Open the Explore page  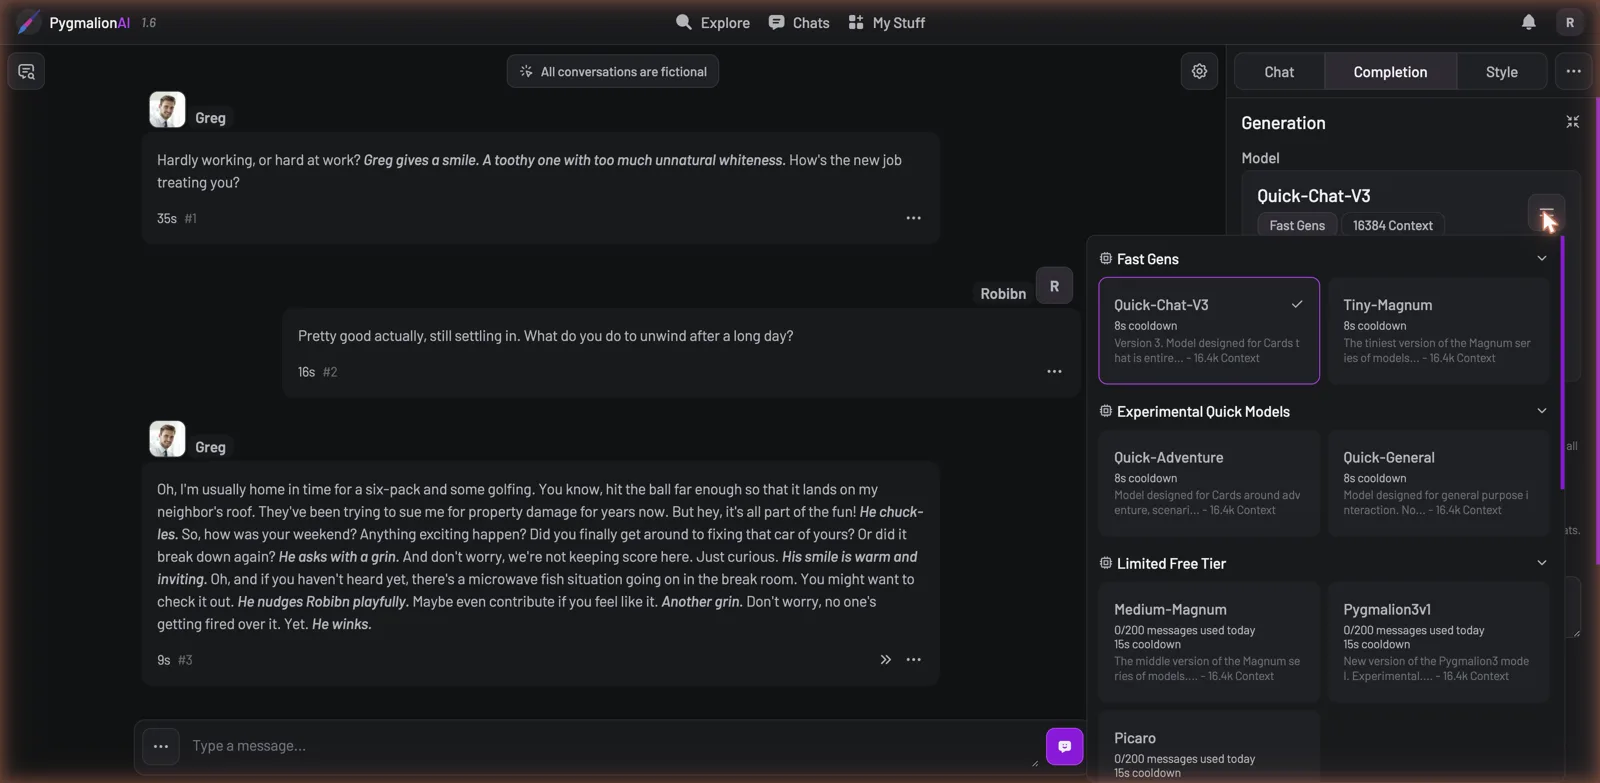pyautogui.click(x=712, y=22)
